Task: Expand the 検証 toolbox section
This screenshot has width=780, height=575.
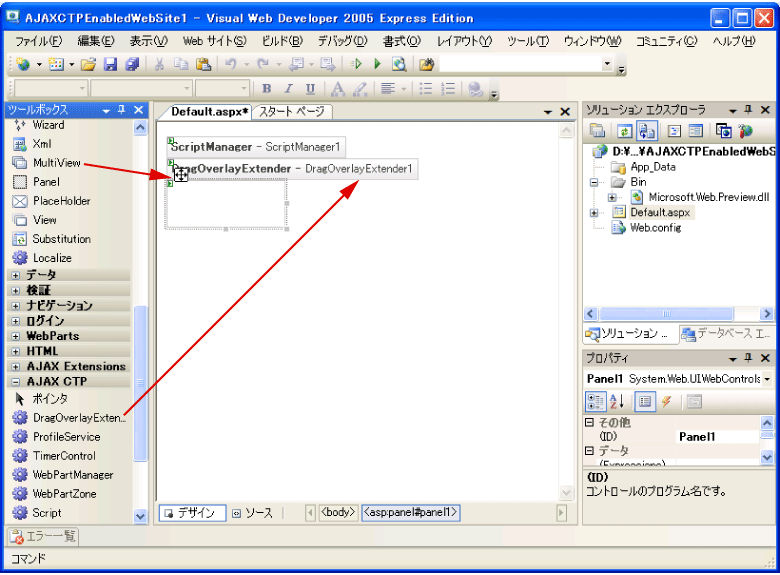Action: [x=15, y=290]
